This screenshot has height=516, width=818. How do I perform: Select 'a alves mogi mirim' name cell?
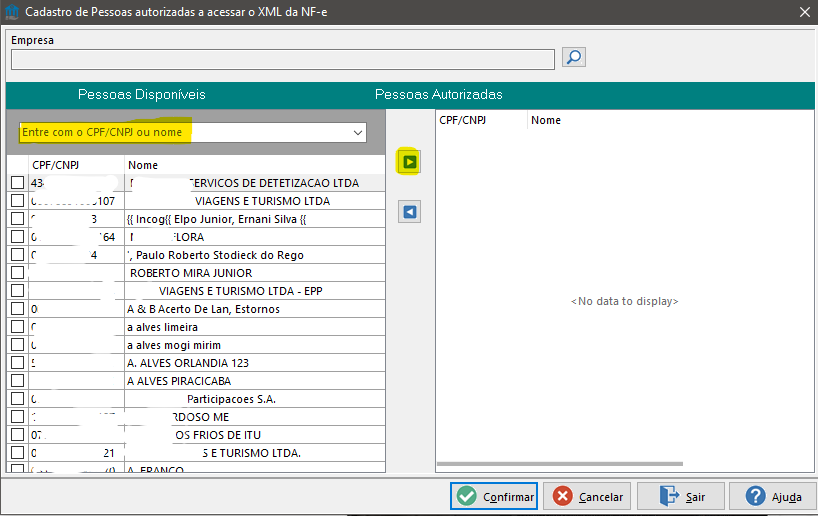pos(255,345)
